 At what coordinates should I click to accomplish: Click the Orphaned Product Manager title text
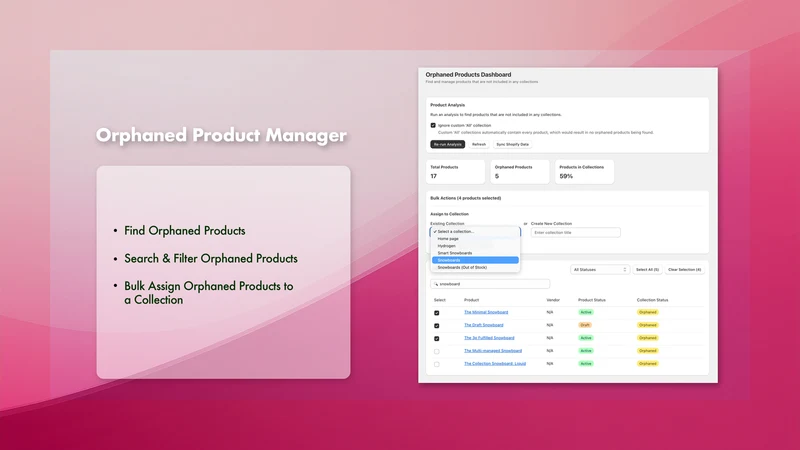pyautogui.click(x=221, y=135)
